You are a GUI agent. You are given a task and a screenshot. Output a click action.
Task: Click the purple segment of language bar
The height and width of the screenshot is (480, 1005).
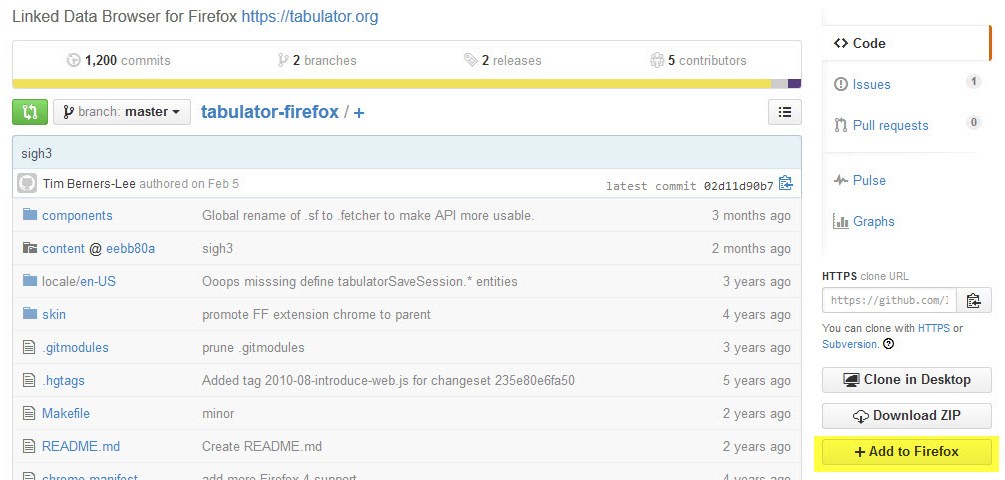point(794,83)
